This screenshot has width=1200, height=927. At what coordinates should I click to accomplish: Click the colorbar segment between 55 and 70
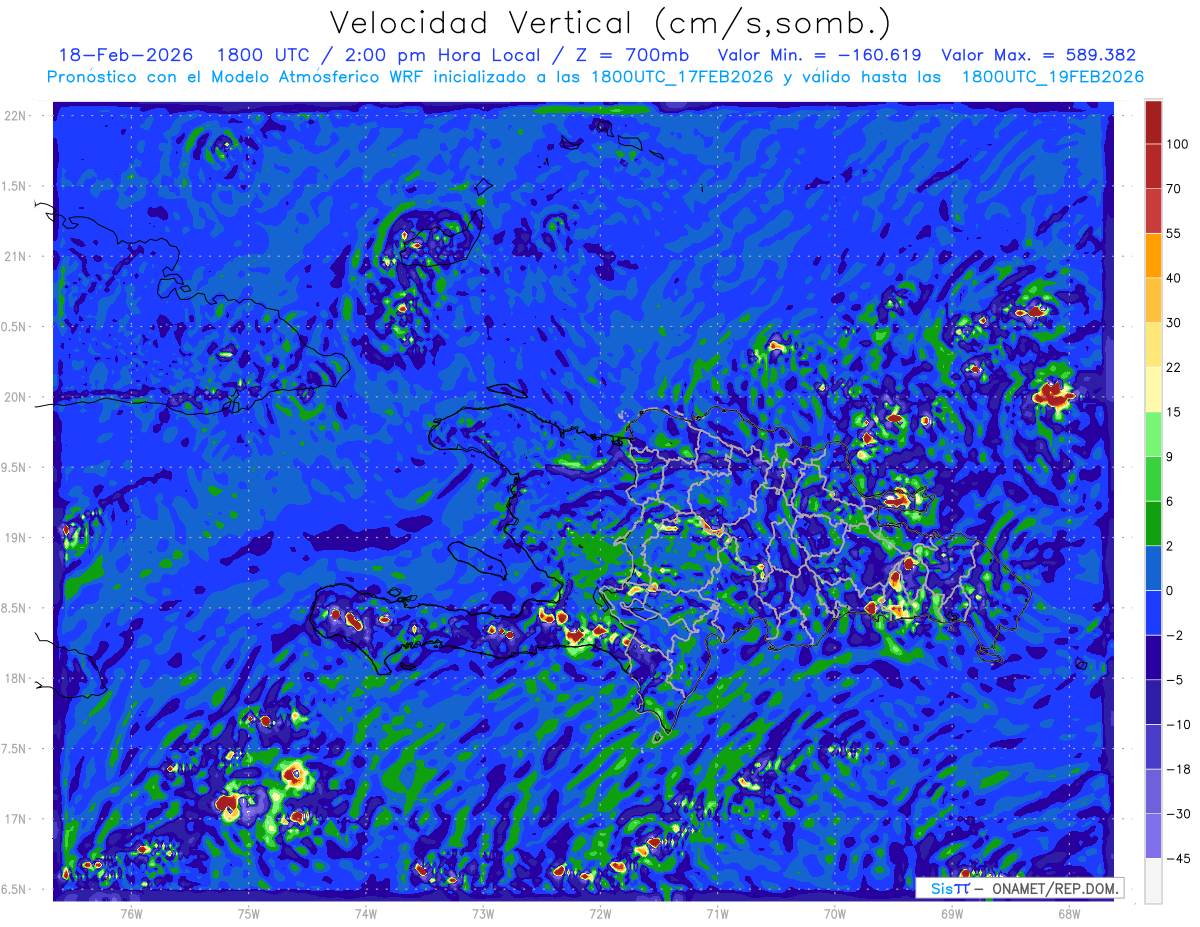coord(1153,210)
